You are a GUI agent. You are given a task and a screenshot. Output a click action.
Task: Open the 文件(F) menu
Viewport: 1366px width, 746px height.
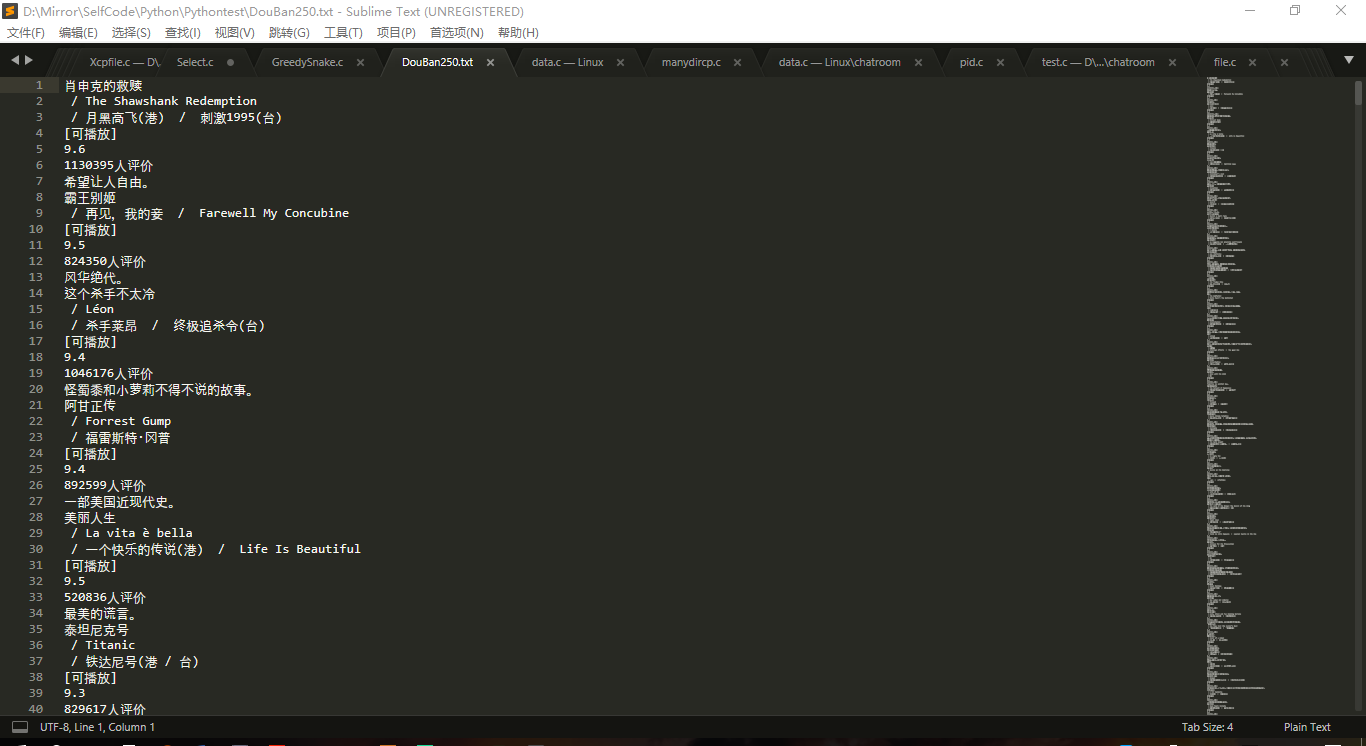(26, 33)
